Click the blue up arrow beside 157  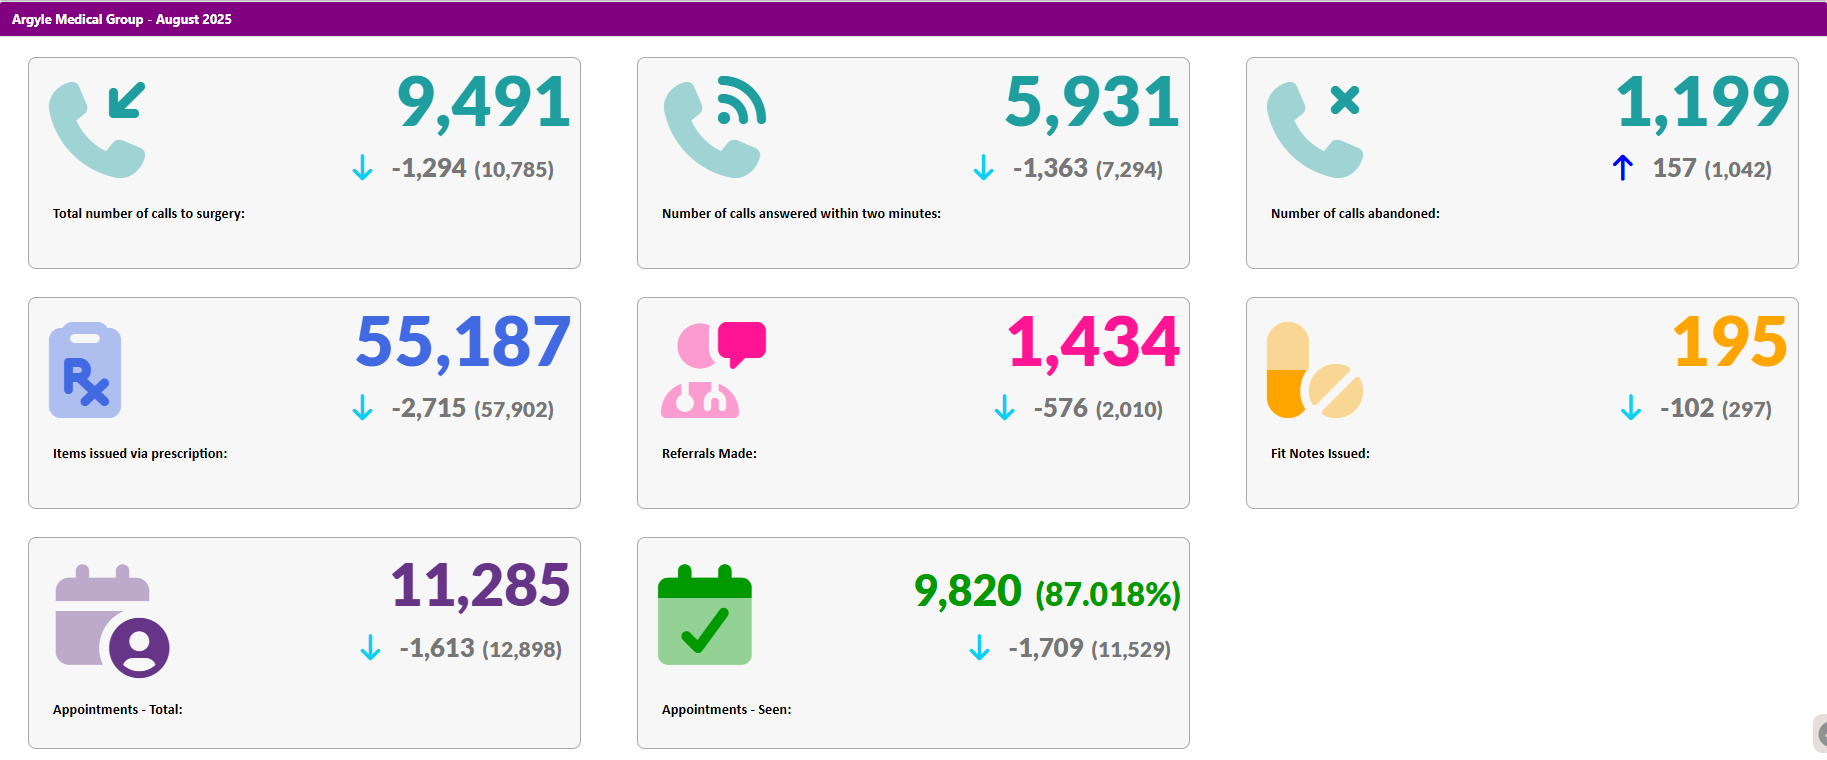point(1622,168)
